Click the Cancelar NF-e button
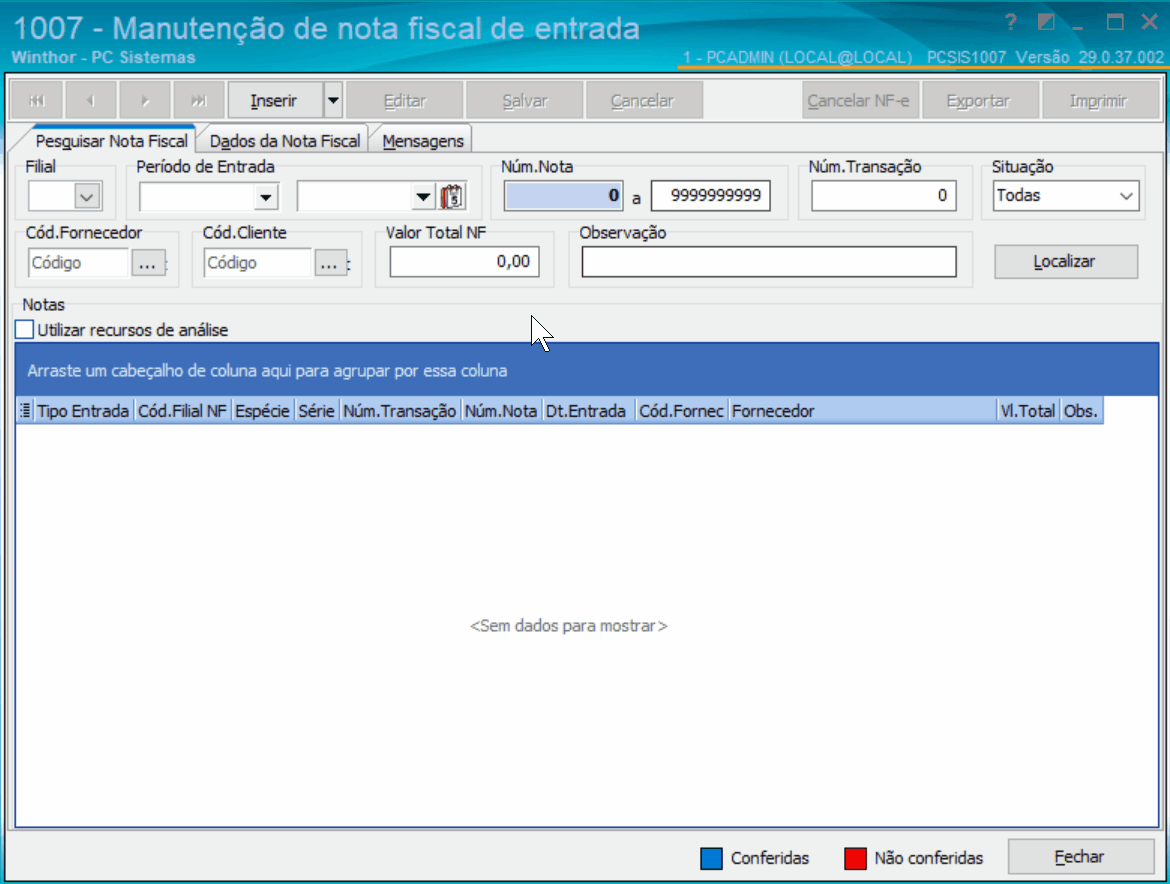The width and height of the screenshot is (1170, 884). point(859,101)
